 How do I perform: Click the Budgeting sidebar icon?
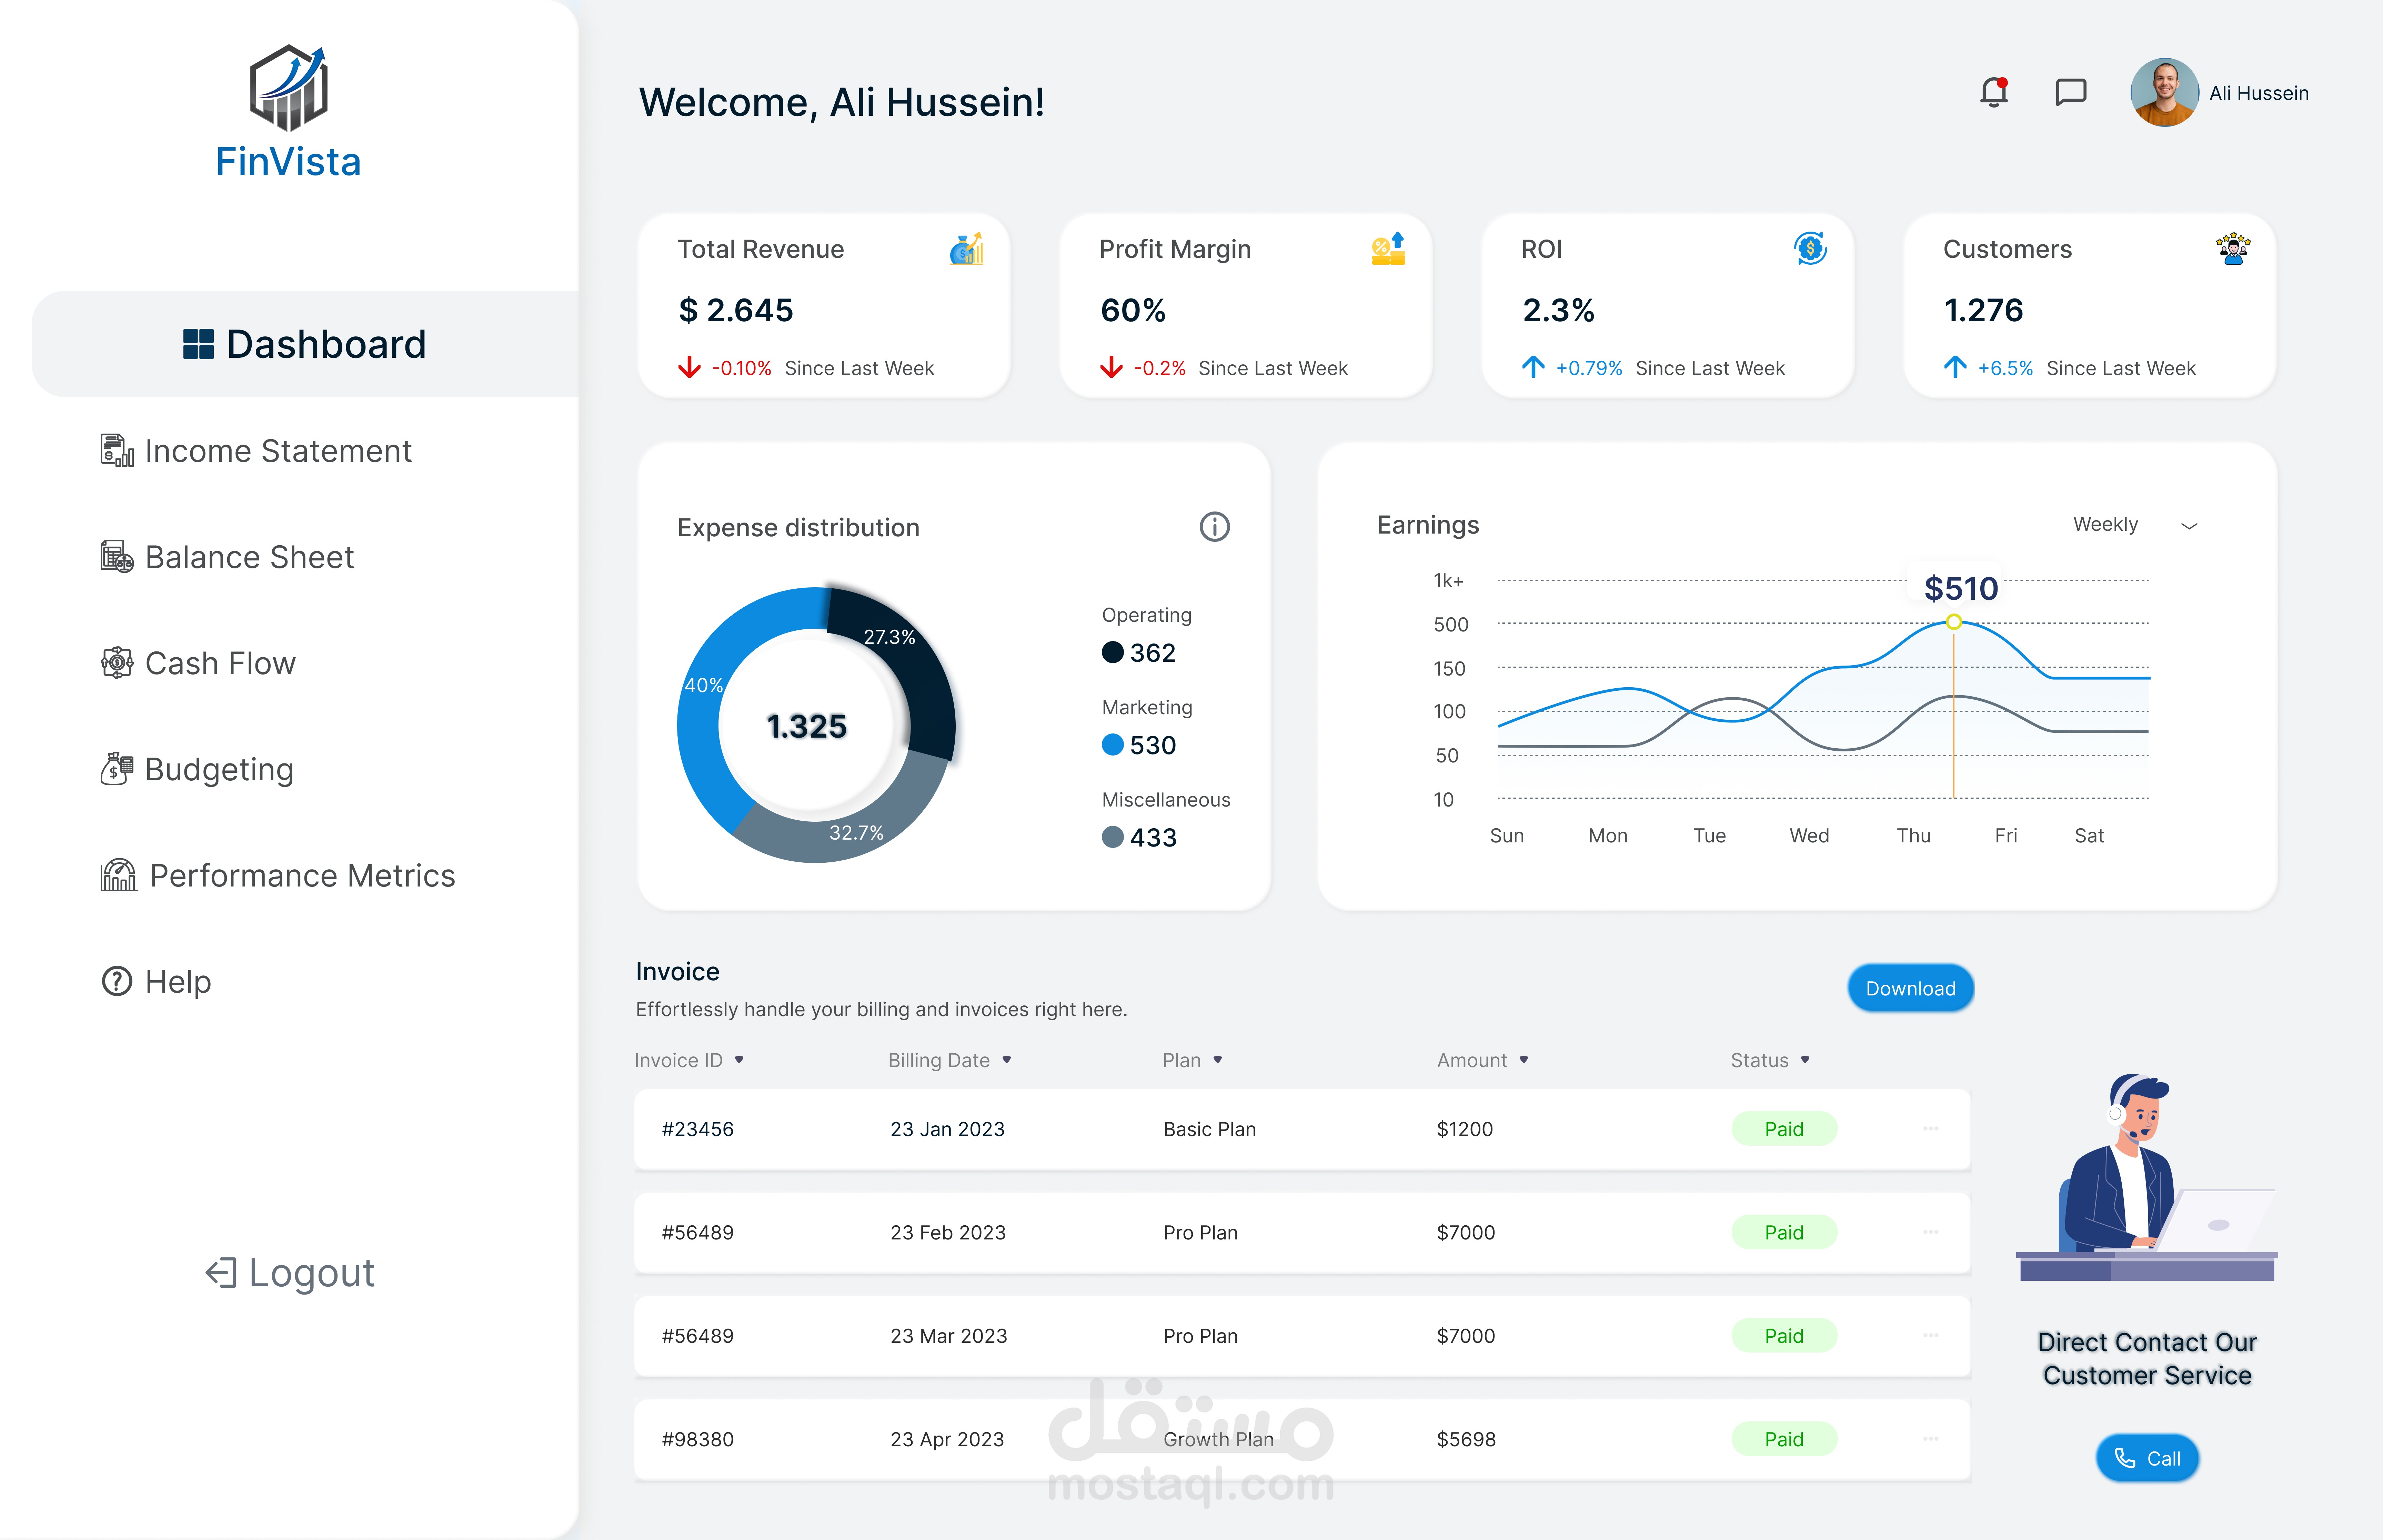point(117,769)
